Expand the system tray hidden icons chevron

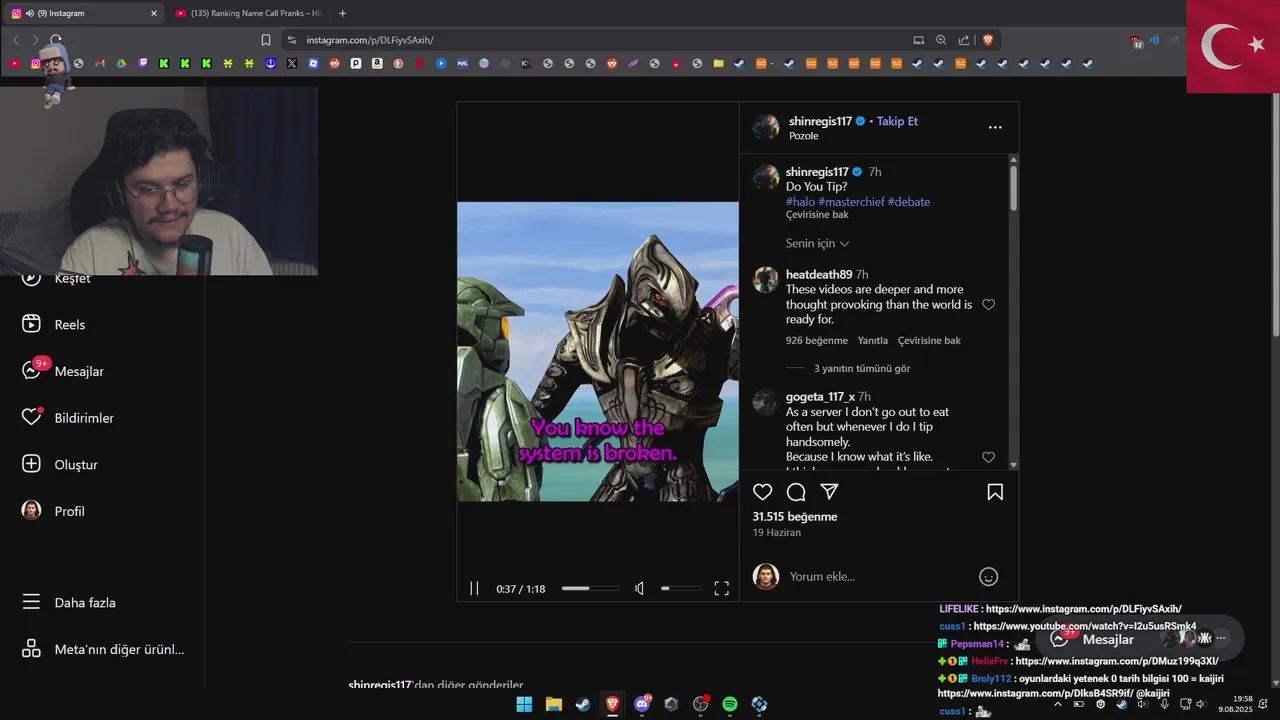tap(1058, 704)
